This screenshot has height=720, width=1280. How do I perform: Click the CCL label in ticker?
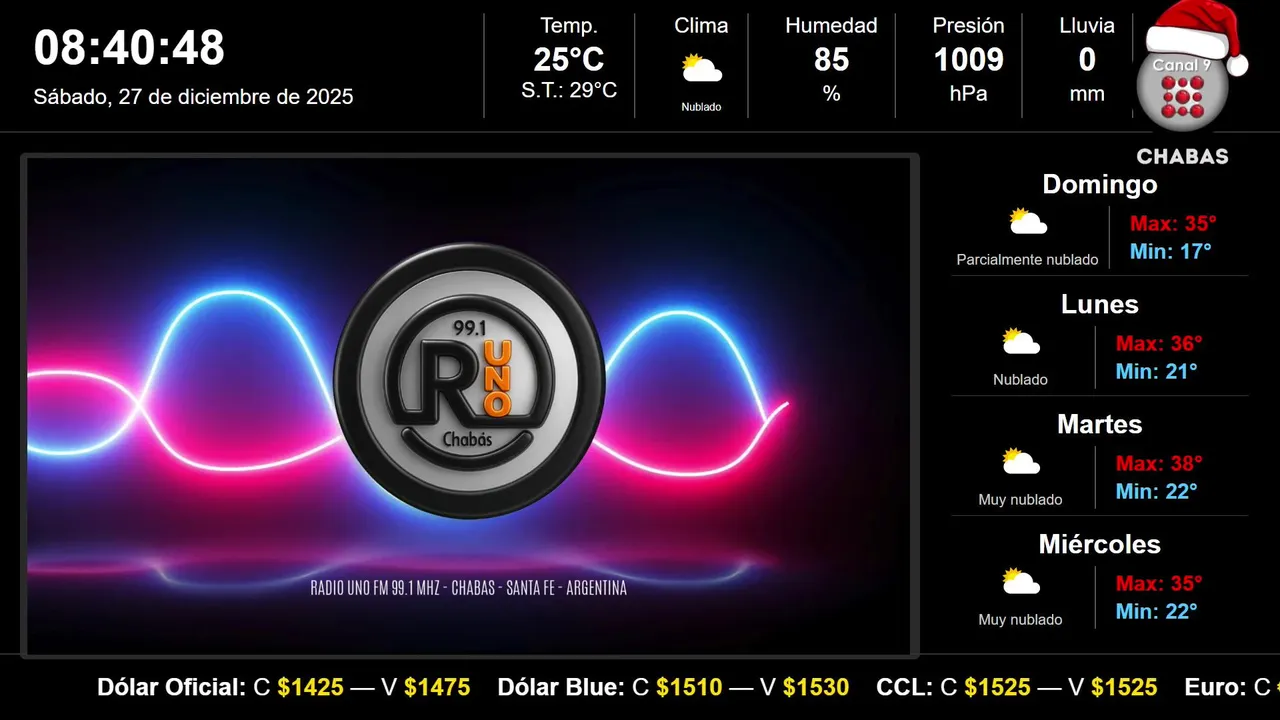point(905,687)
